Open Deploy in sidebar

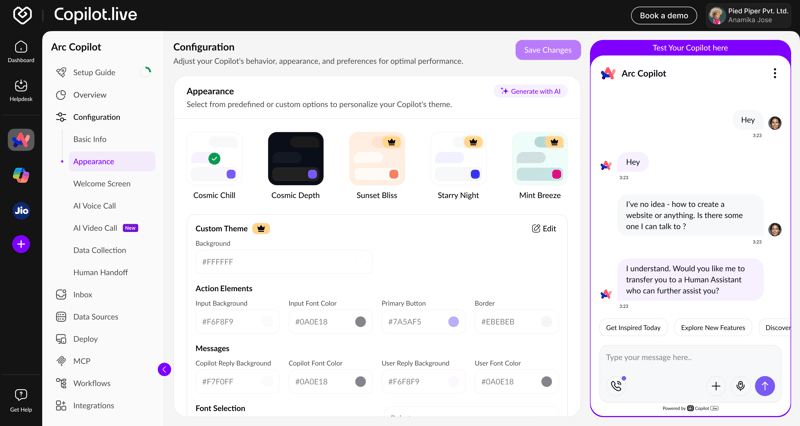point(85,339)
